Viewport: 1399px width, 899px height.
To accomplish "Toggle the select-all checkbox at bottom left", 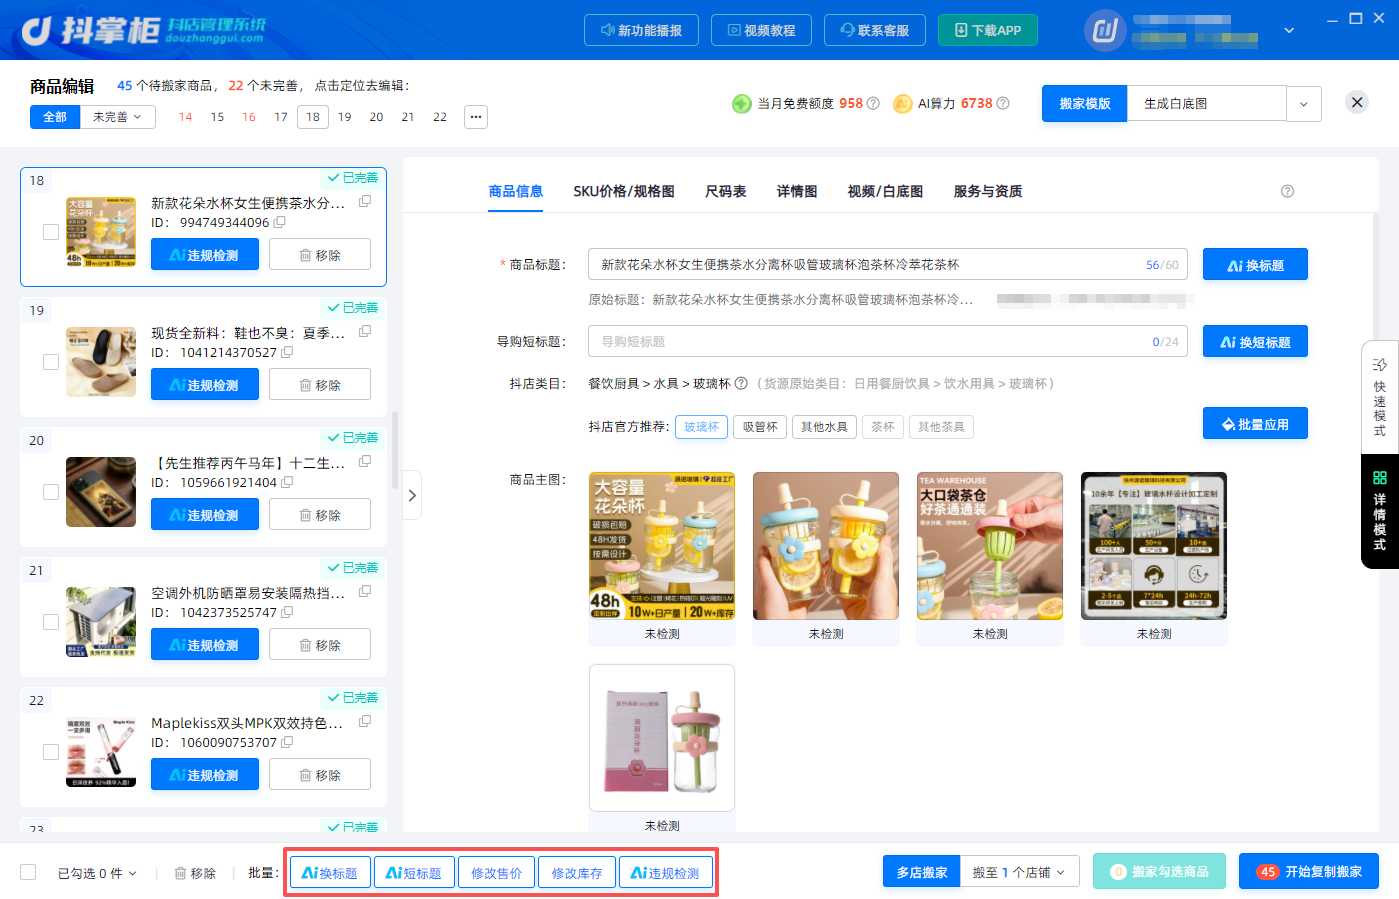I will click(28, 872).
